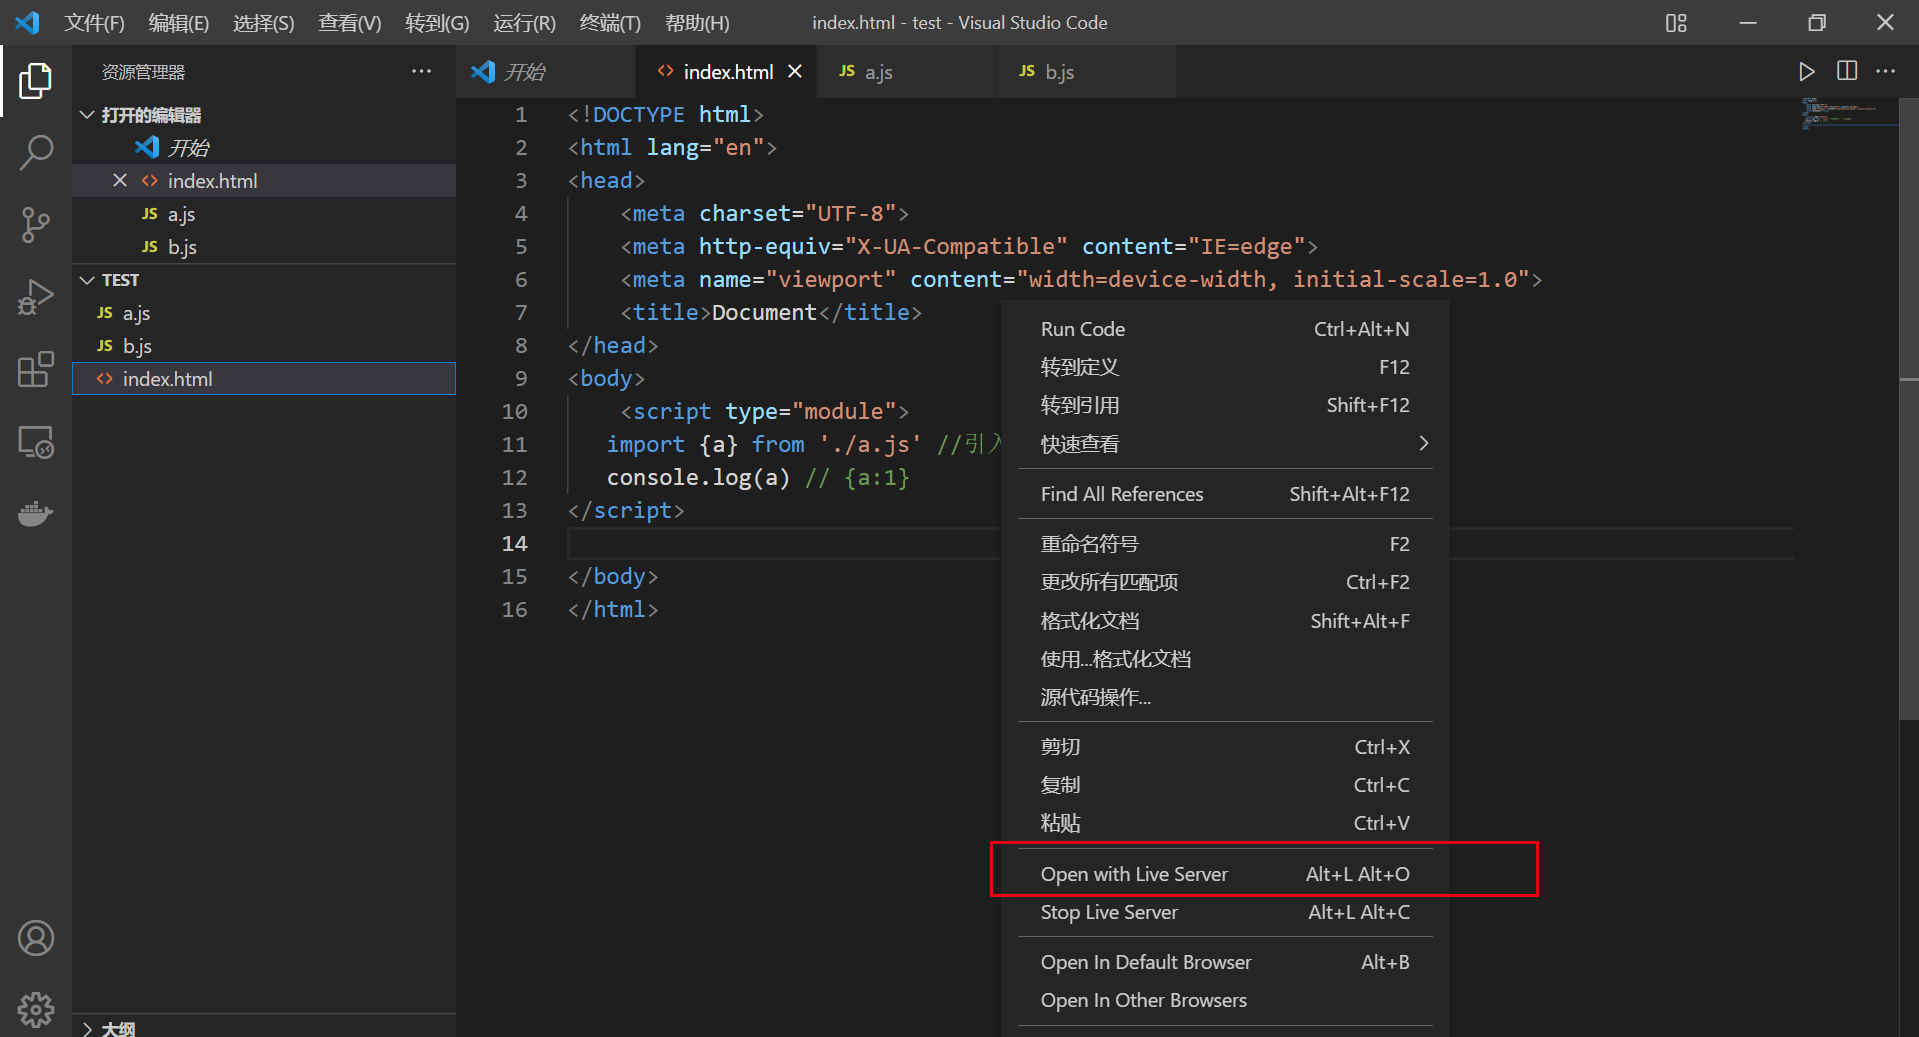This screenshot has height=1037, width=1919.
Task: Split the editor with the toolbar icon
Action: tap(1845, 71)
